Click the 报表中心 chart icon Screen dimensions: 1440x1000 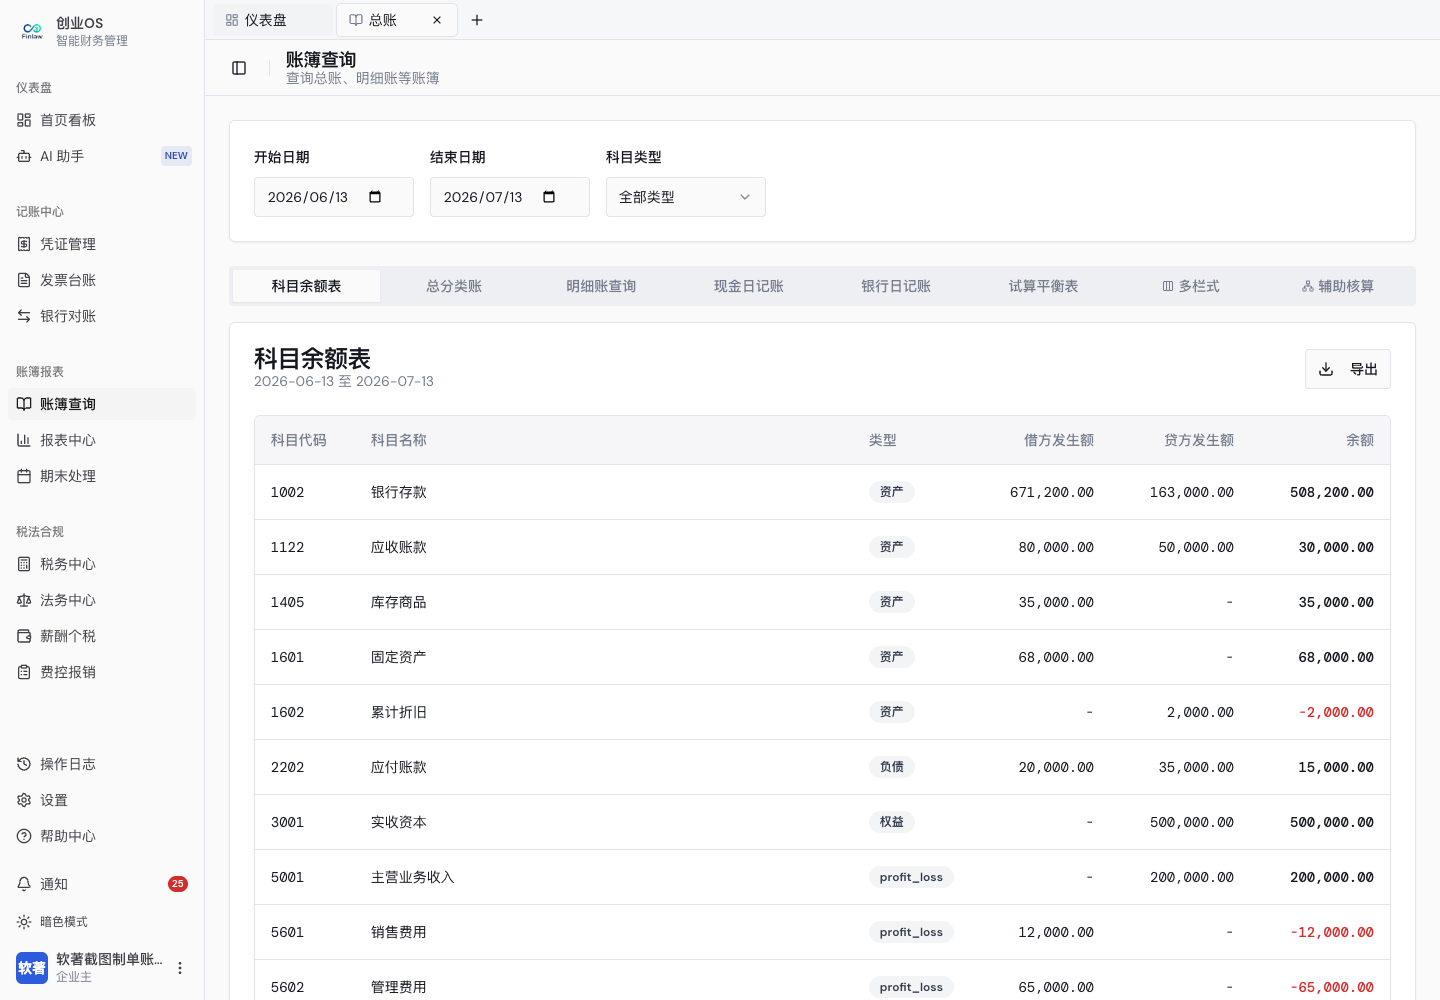tap(24, 440)
